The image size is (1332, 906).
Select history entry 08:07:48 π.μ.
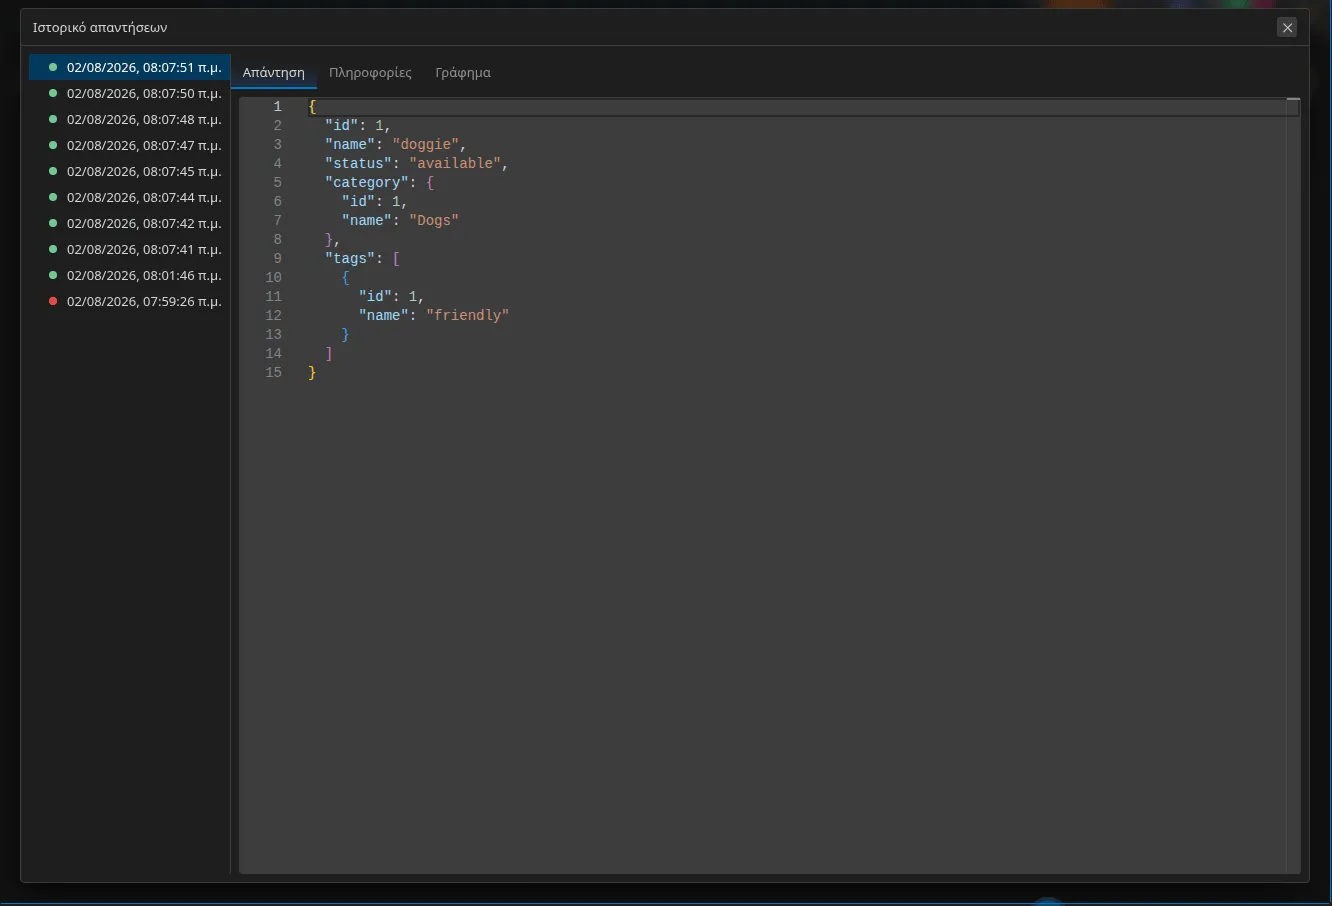130,119
